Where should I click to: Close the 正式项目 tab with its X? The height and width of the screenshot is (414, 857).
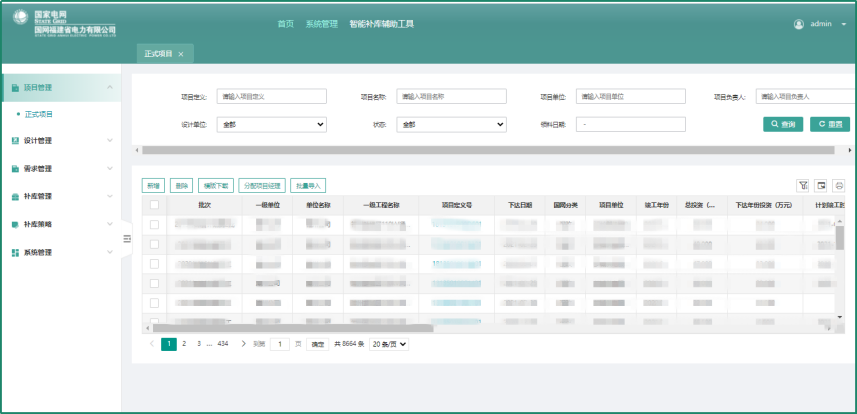pos(181,53)
